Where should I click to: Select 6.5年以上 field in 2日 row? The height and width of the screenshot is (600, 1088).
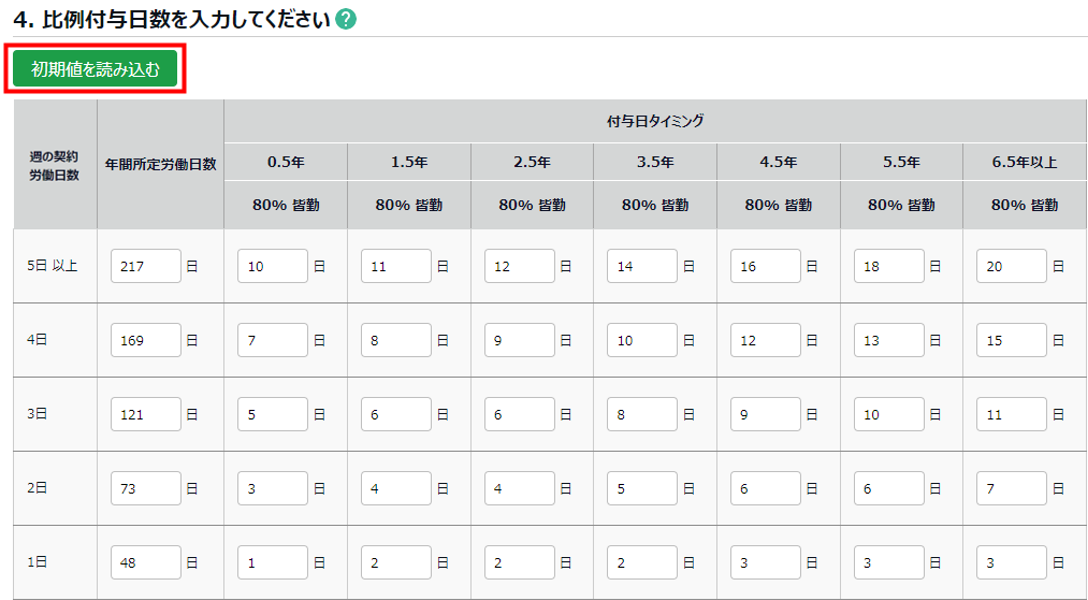[1012, 488]
